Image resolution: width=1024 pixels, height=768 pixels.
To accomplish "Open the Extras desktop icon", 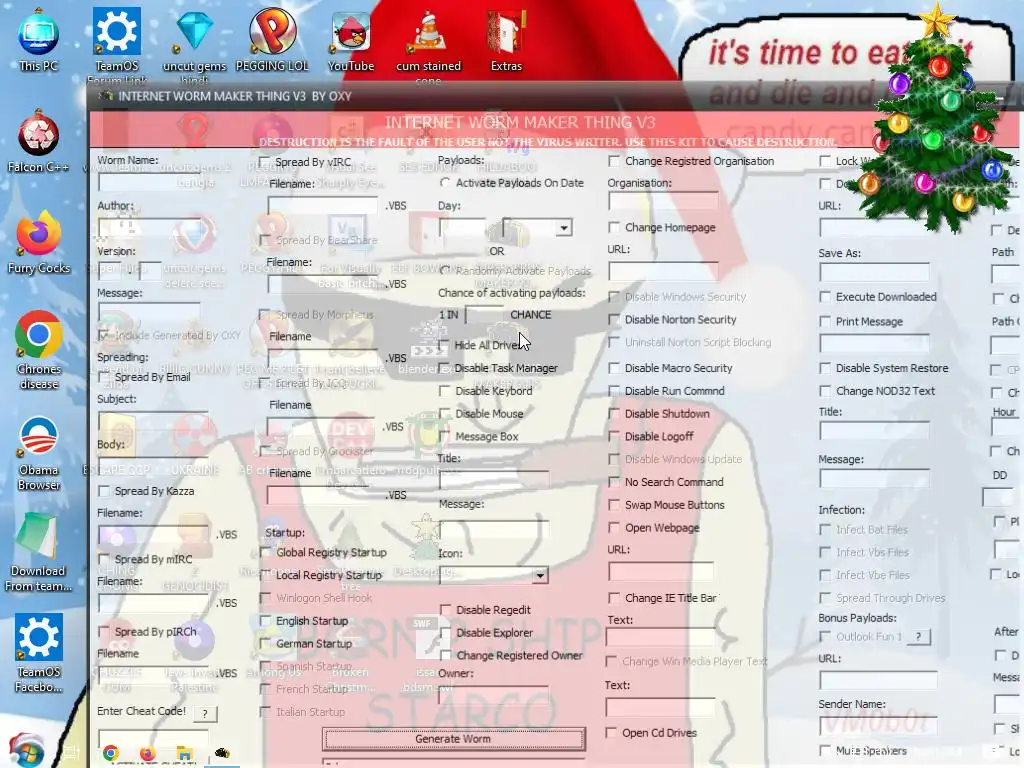I will [506, 39].
